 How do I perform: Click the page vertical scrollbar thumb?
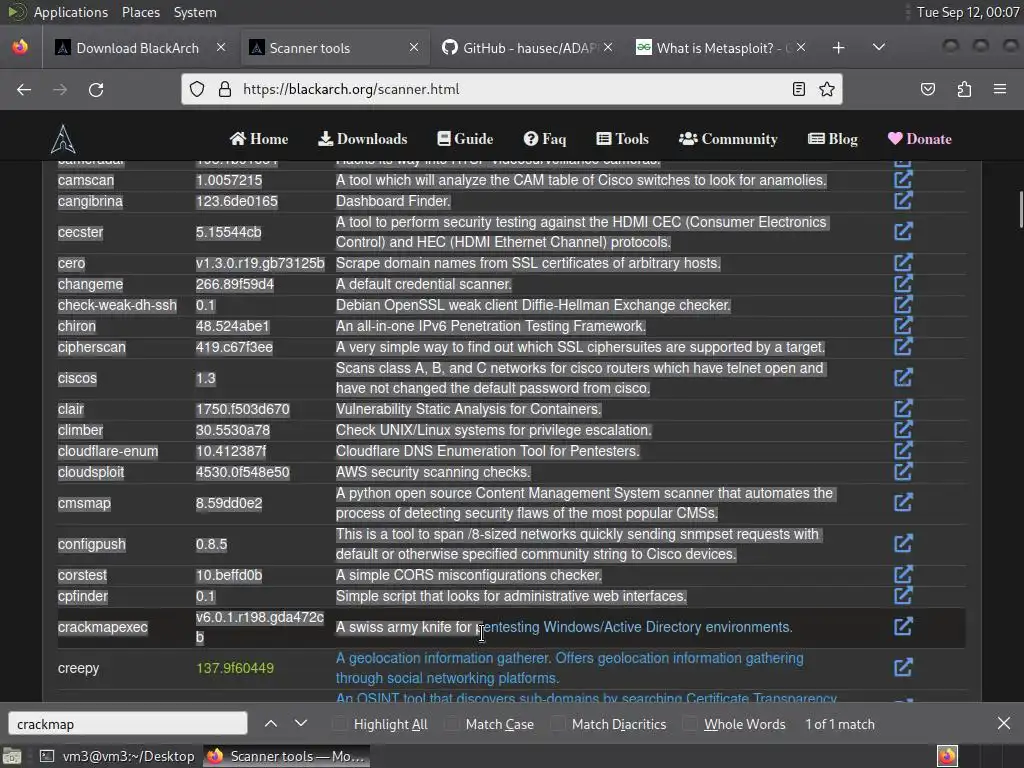click(x=1020, y=209)
